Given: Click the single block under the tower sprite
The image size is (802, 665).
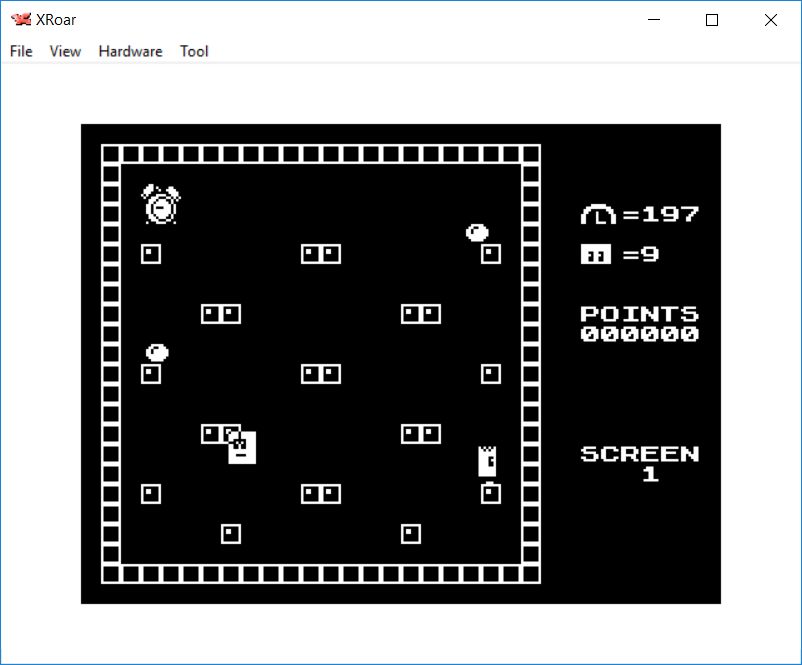Looking at the screenshot, I should click(x=490, y=493).
